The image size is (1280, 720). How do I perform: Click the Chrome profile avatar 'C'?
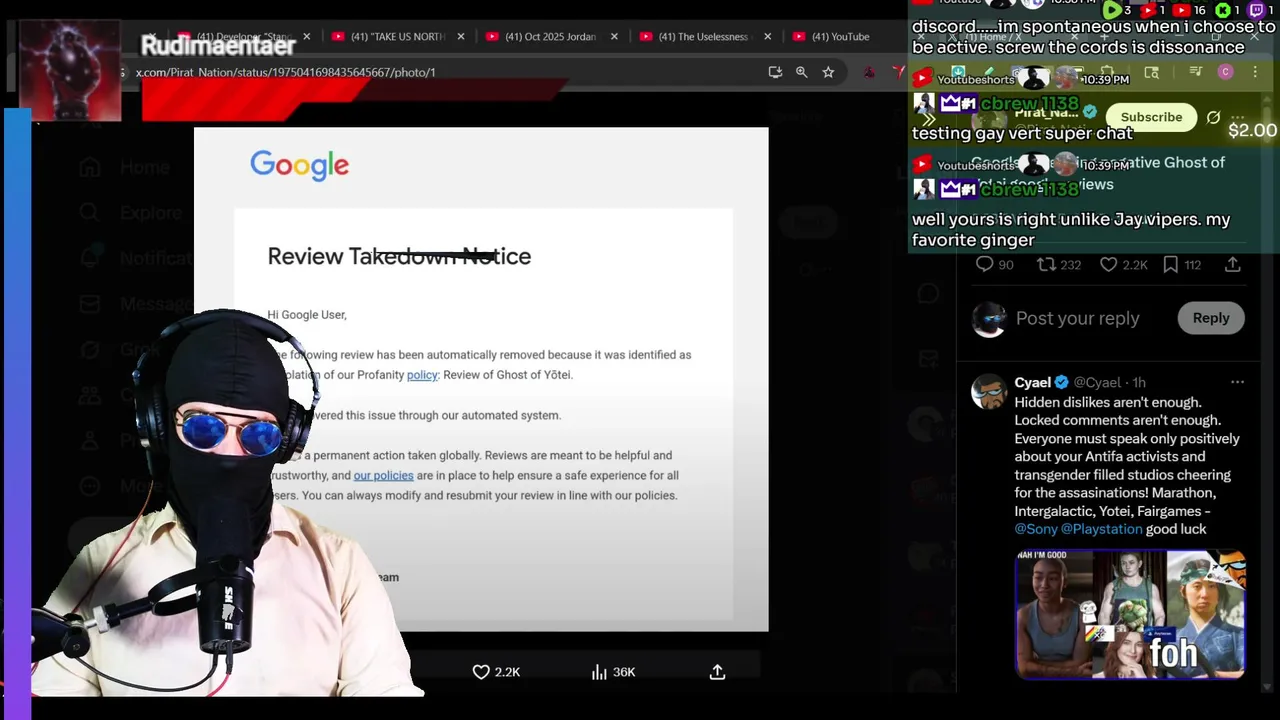[1225, 72]
